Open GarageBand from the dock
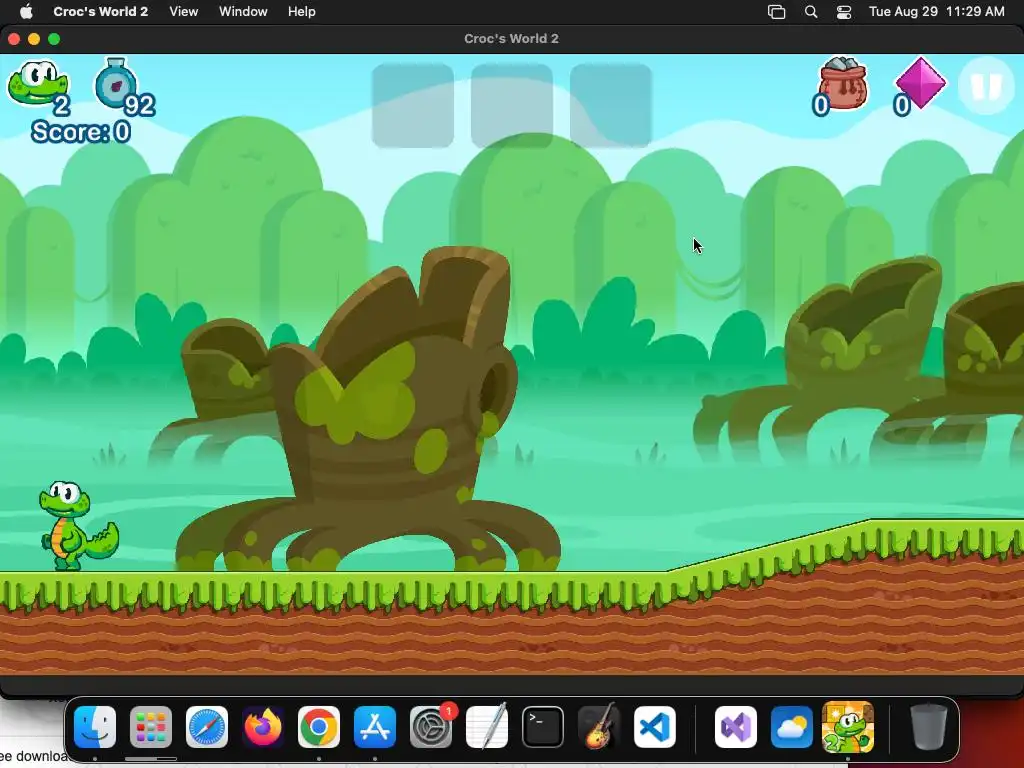The height and width of the screenshot is (768, 1024). (x=599, y=727)
